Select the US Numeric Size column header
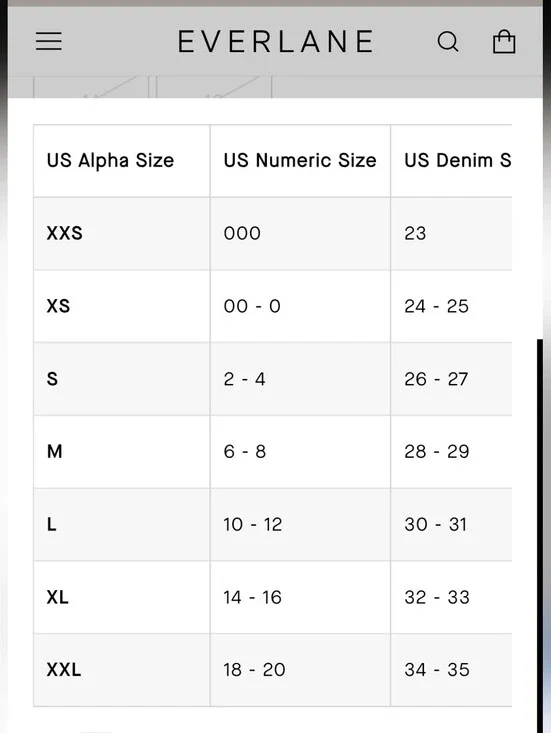The height and width of the screenshot is (733, 551). coord(301,161)
